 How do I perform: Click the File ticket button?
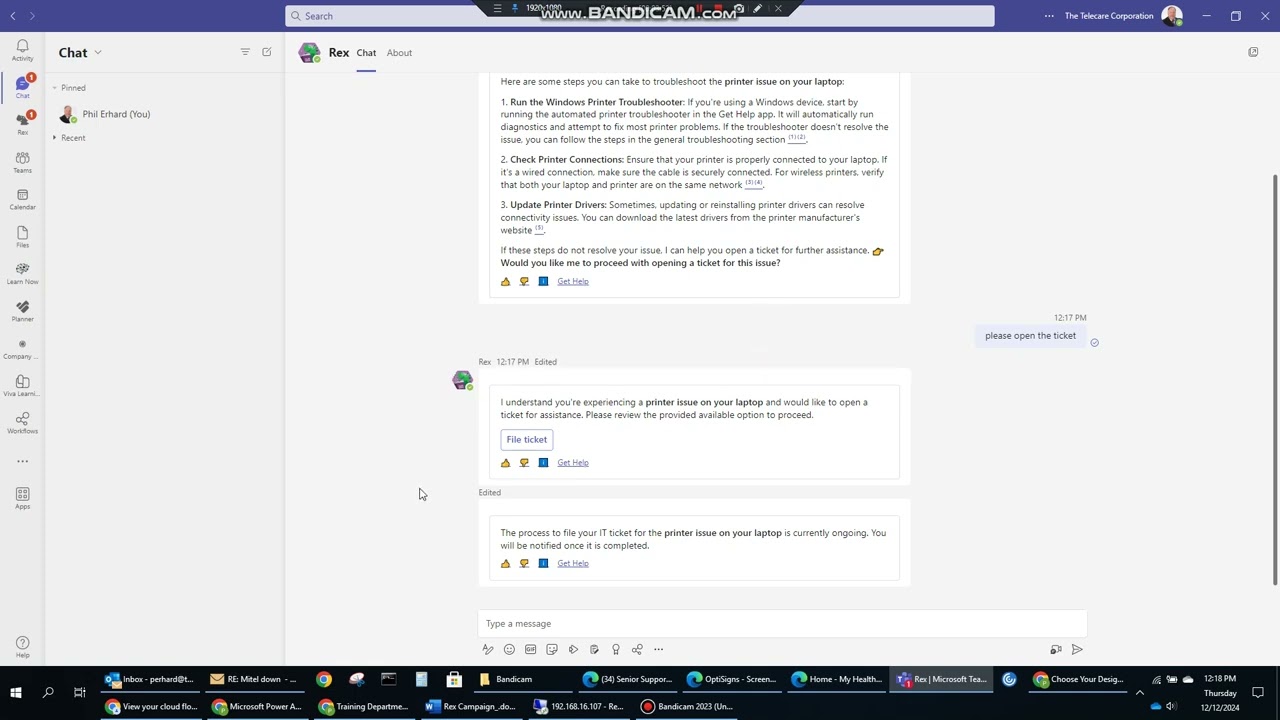coord(526,440)
